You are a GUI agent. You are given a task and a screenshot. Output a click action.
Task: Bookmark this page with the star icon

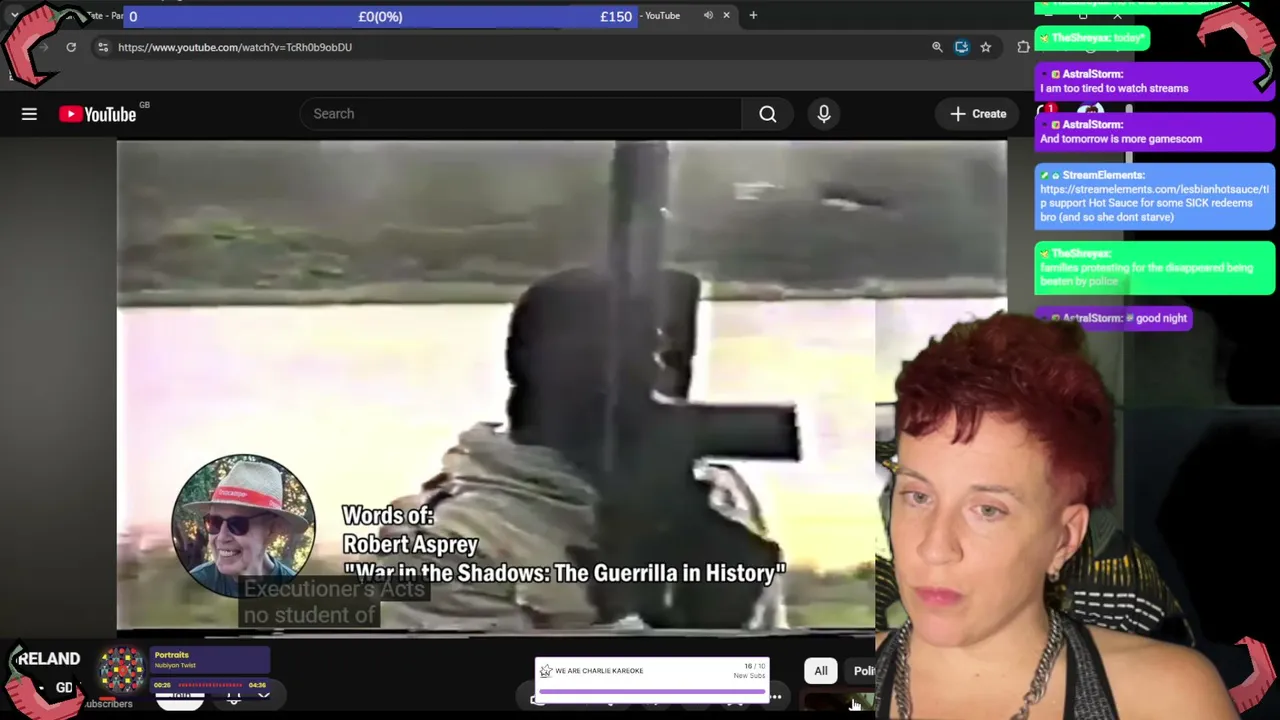986,47
